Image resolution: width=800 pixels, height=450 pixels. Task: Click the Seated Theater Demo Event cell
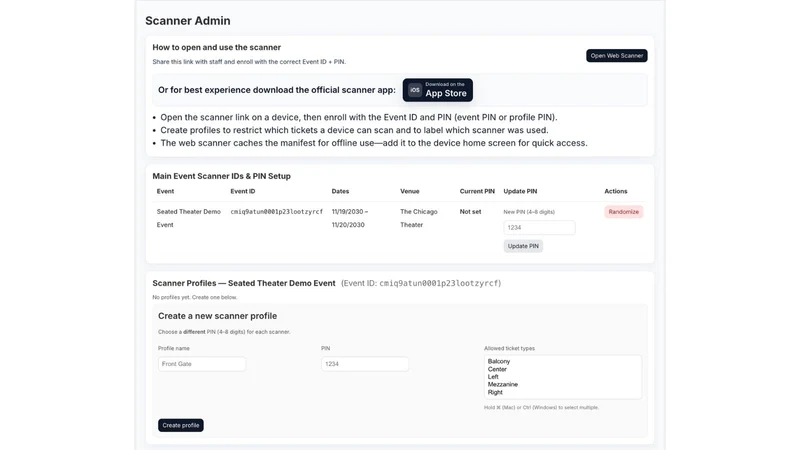(189, 218)
